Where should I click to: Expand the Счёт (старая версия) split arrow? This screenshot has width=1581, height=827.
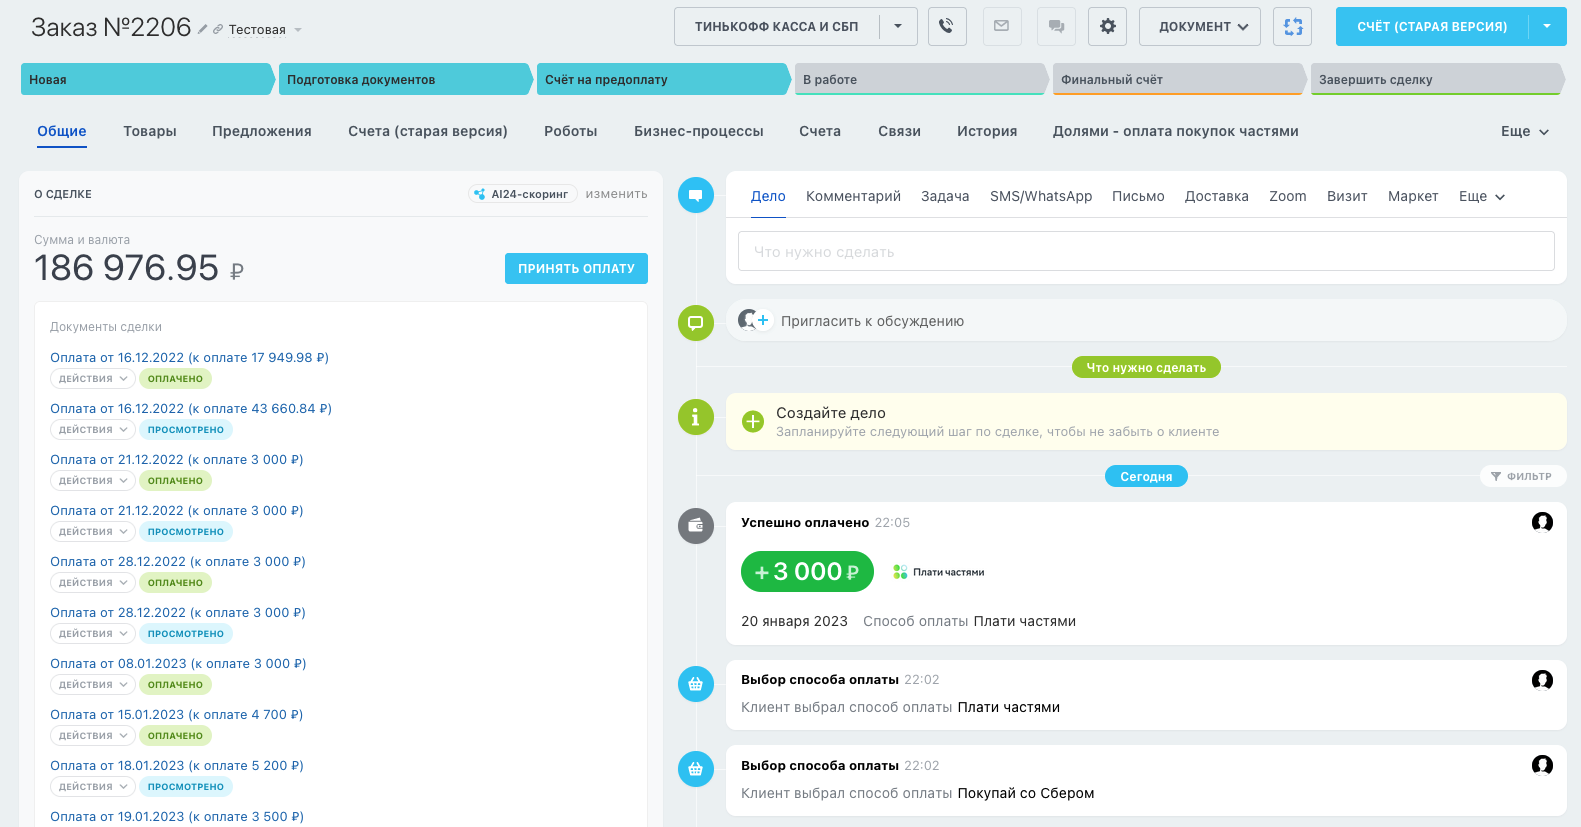1547,27
